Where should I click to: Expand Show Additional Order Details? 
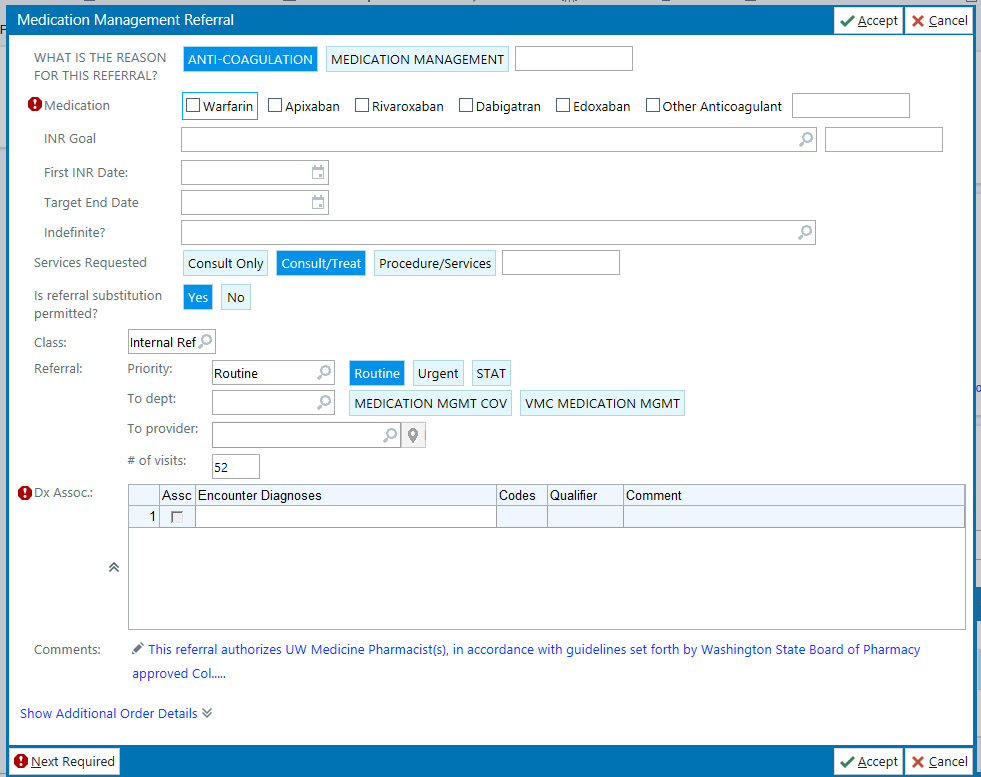[116, 713]
